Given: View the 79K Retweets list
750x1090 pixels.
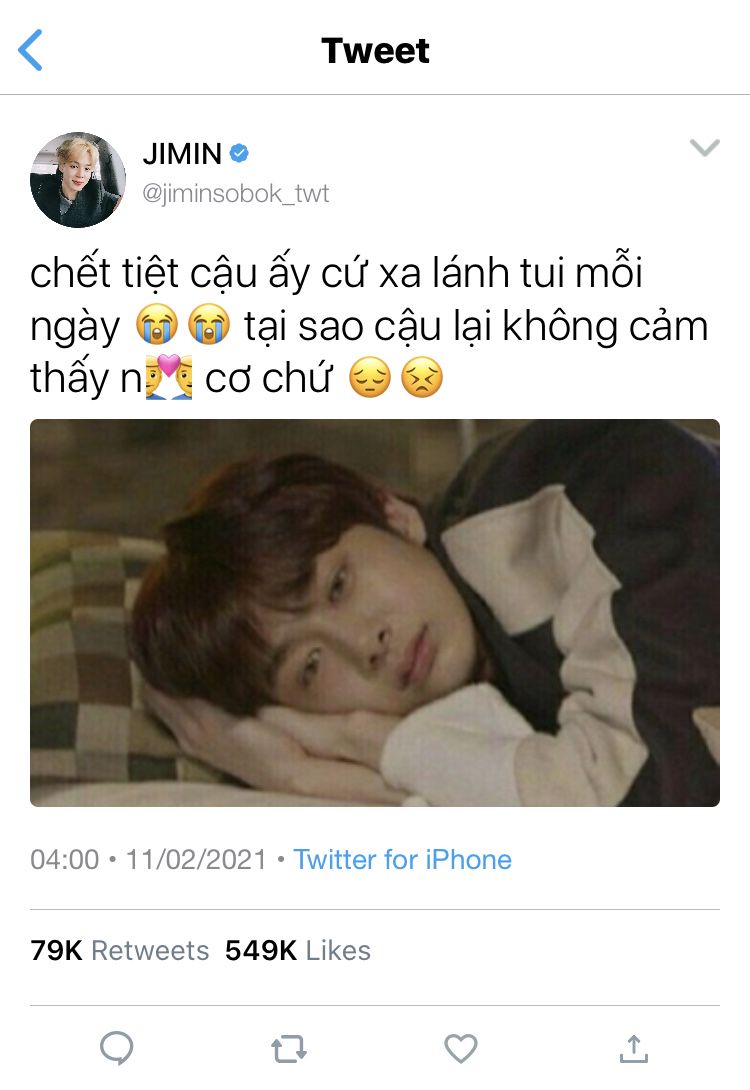Looking at the screenshot, I should pyautogui.click(x=120, y=950).
